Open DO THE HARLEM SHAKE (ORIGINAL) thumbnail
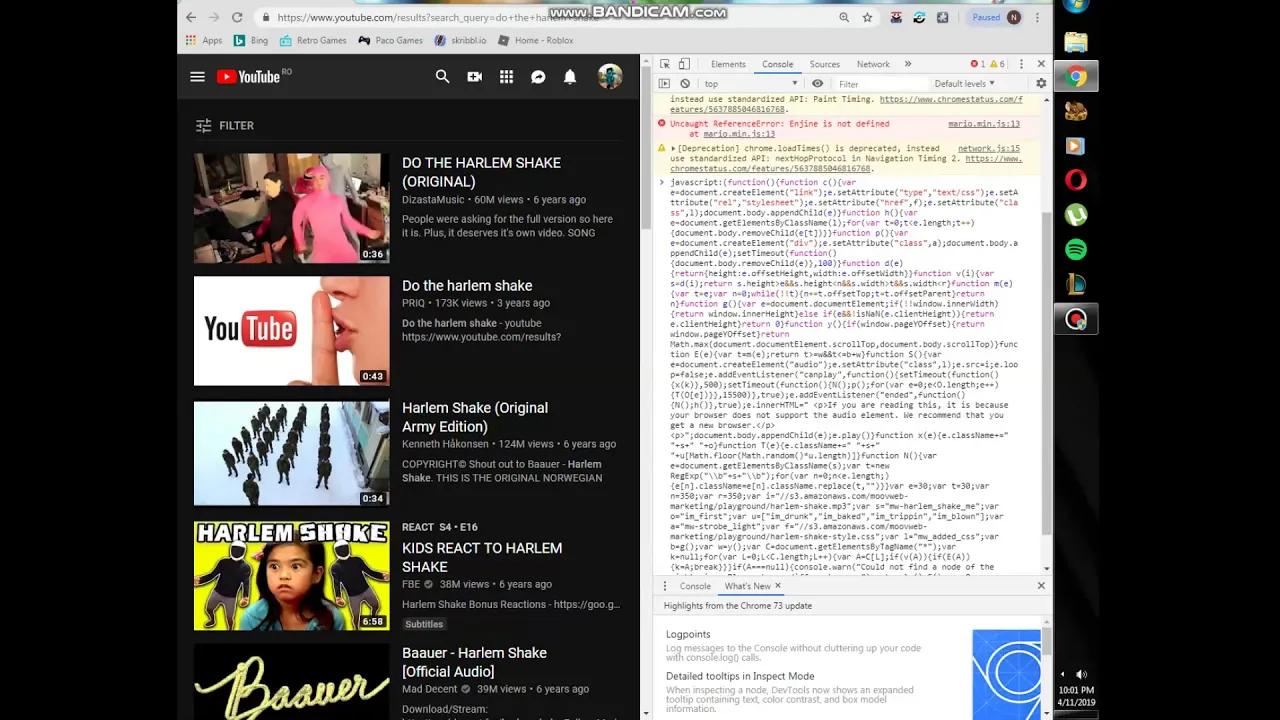This screenshot has width=1280, height=720. coord(291,208)
